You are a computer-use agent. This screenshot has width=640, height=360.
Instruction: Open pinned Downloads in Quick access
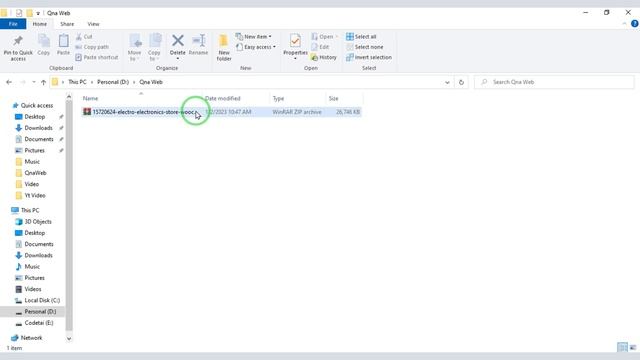click(x=38, y=128)
